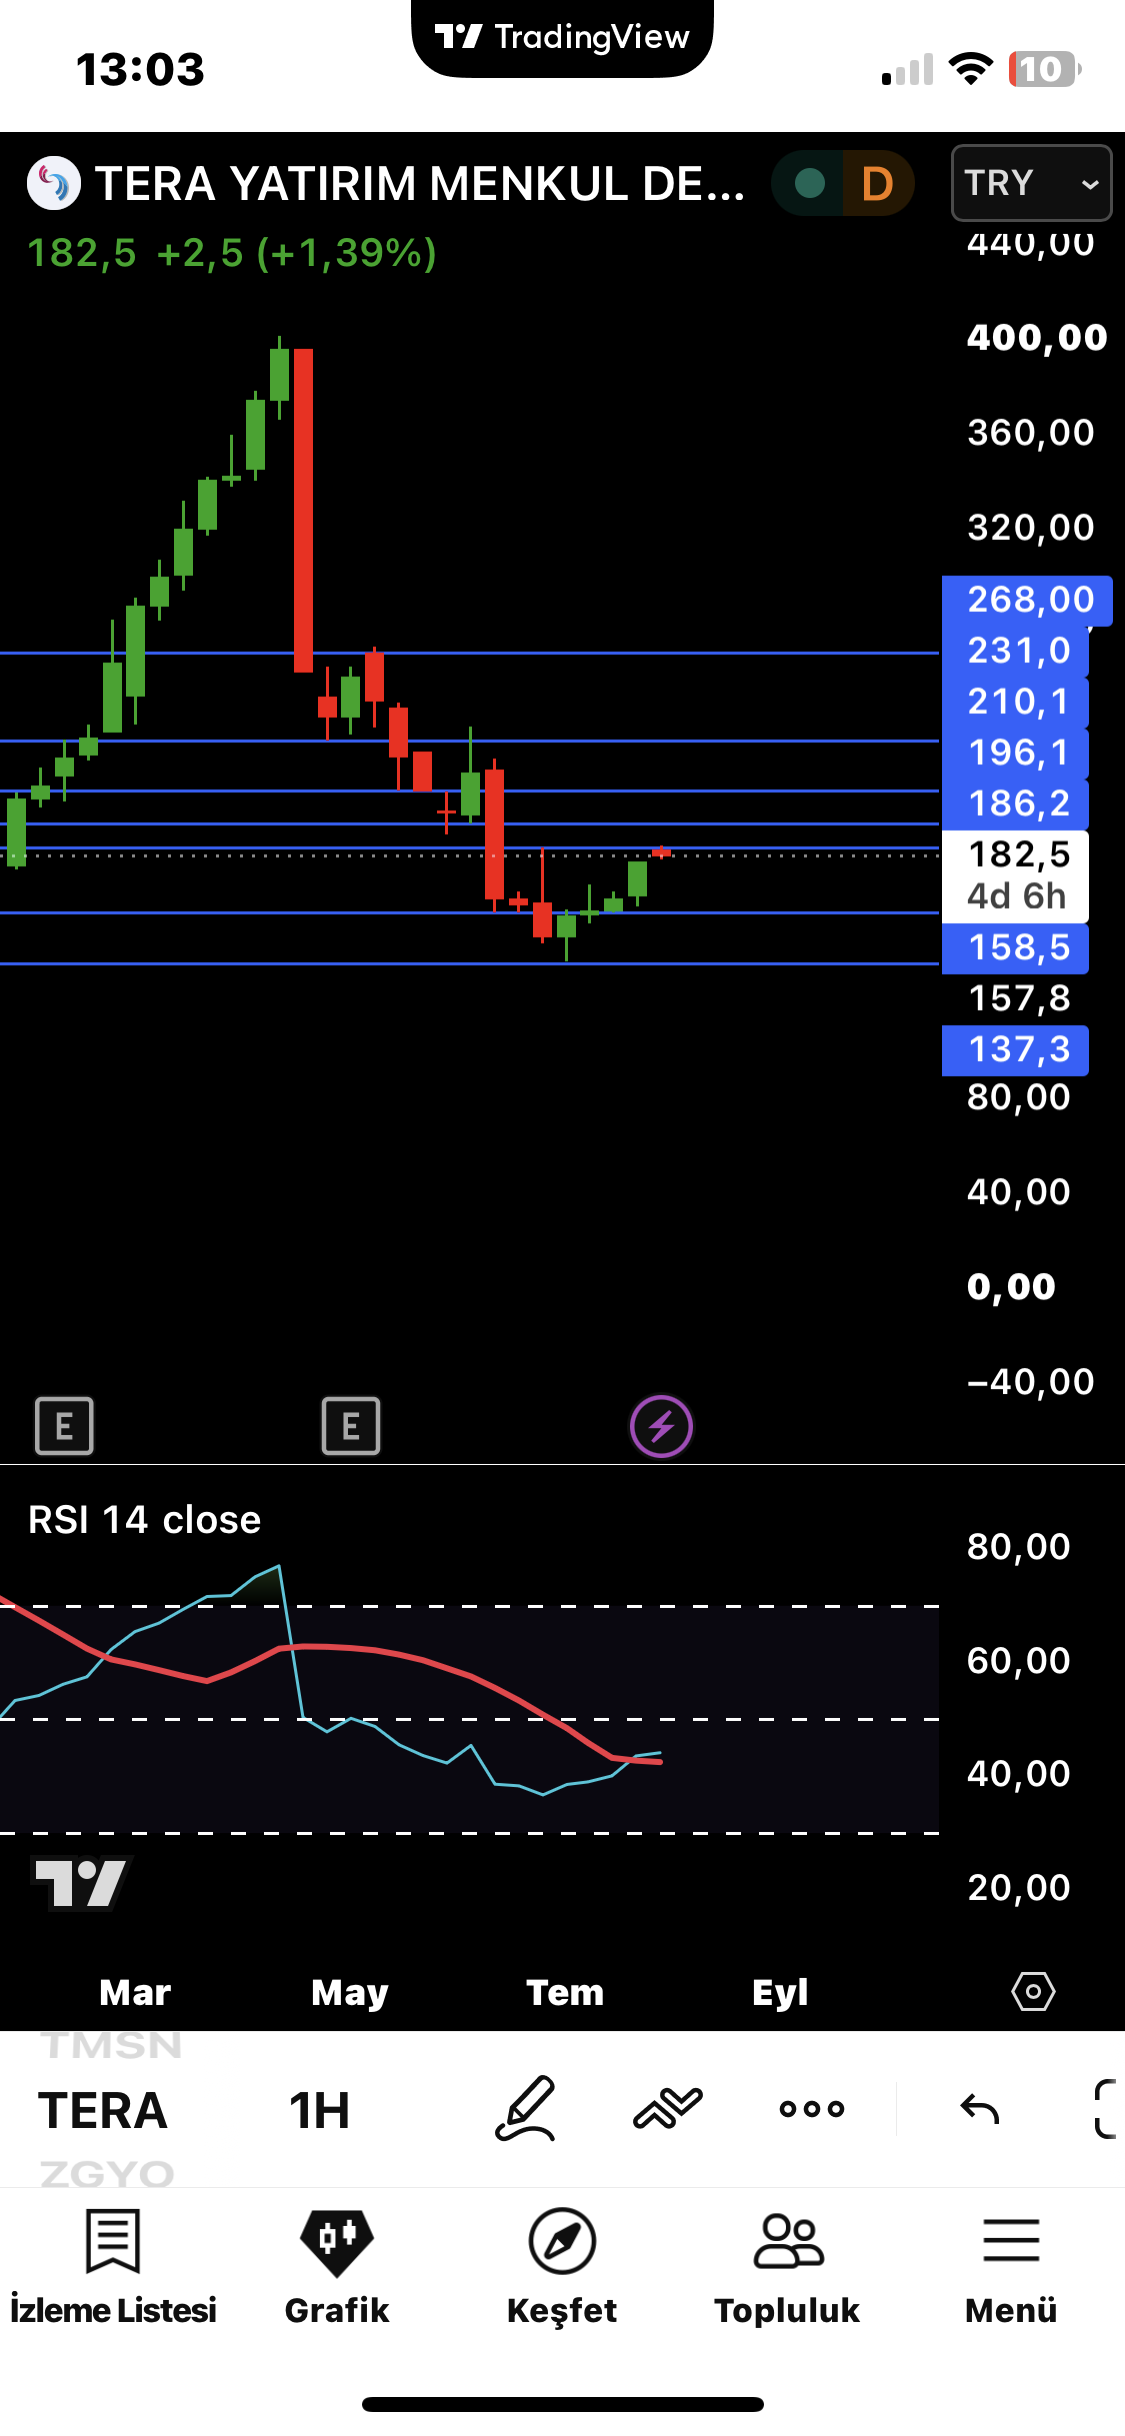Screen dimensions: 1125x2436
Task: Open the RSI 14 close indicator legend
Action: tap(145, 1520)
